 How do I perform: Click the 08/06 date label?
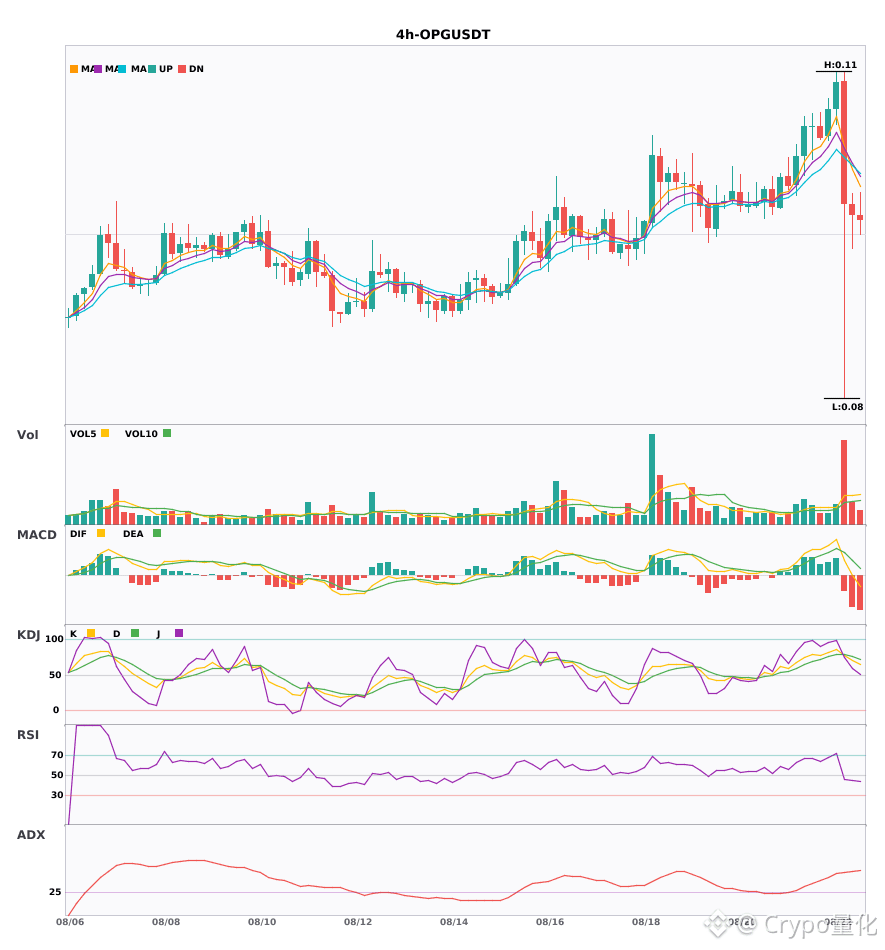[x=70, y=922]
